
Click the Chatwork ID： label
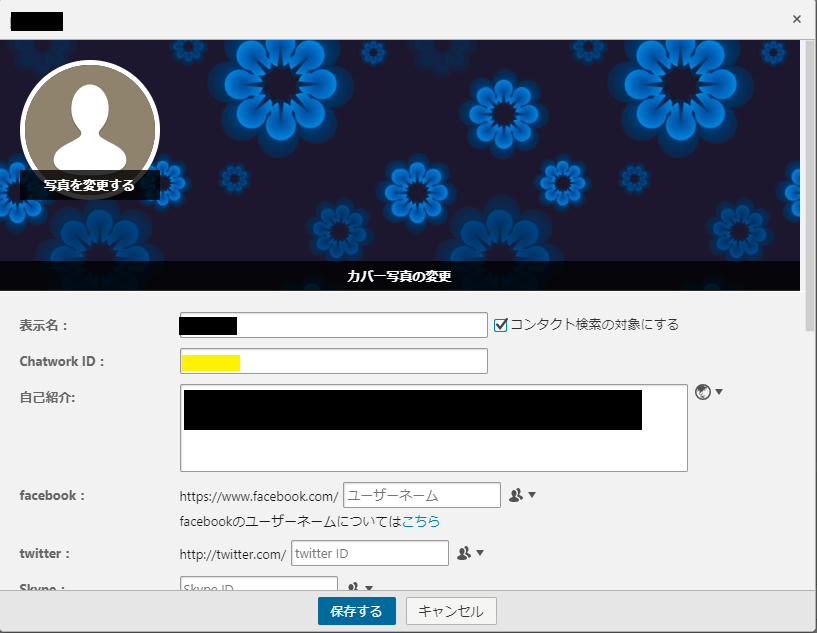click(61, 362)
